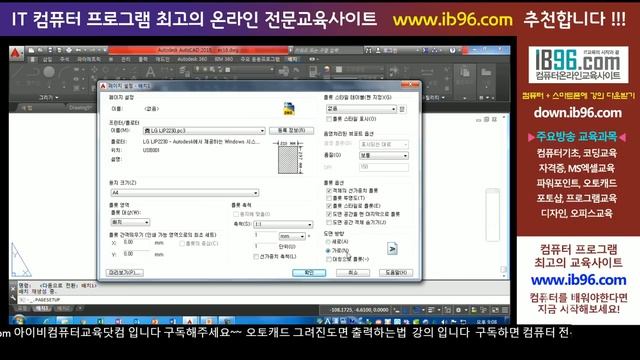The image size is (640, 360).
Task: Enable 플롯 투명도(T) checkbox
Action: [x=329, y=198]
